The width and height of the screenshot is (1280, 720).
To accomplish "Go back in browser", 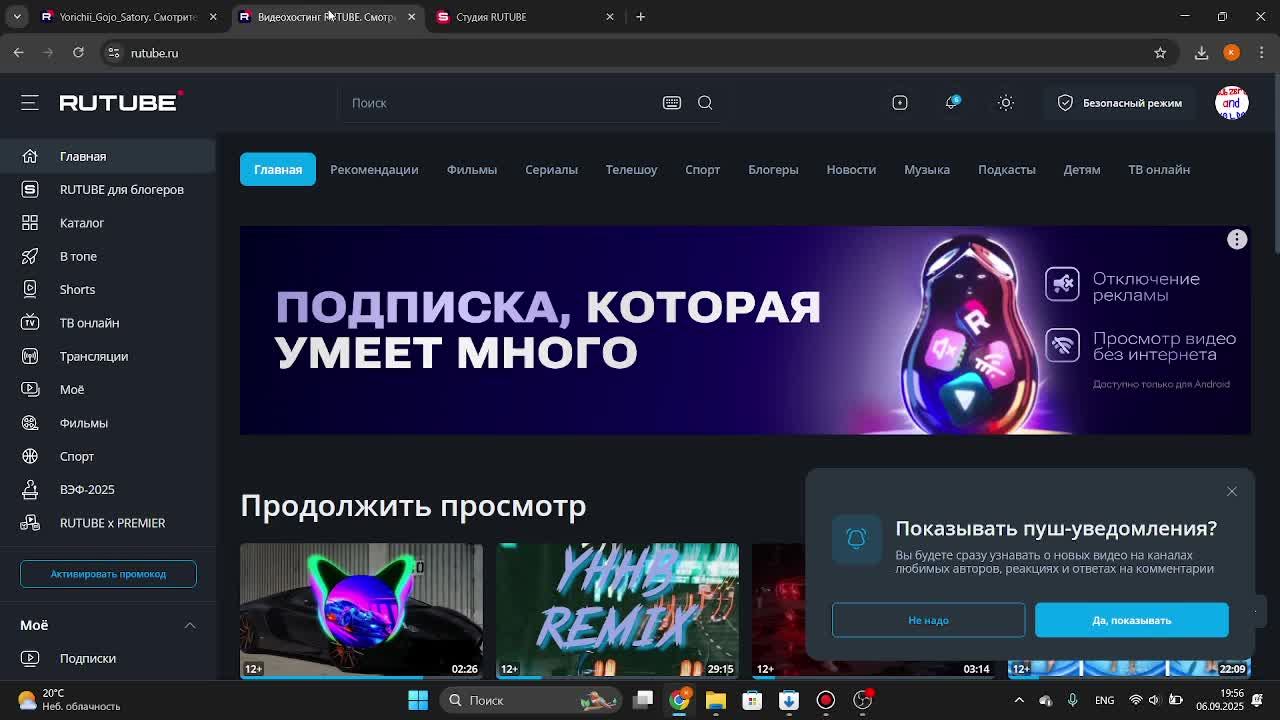I will [19, 53].
